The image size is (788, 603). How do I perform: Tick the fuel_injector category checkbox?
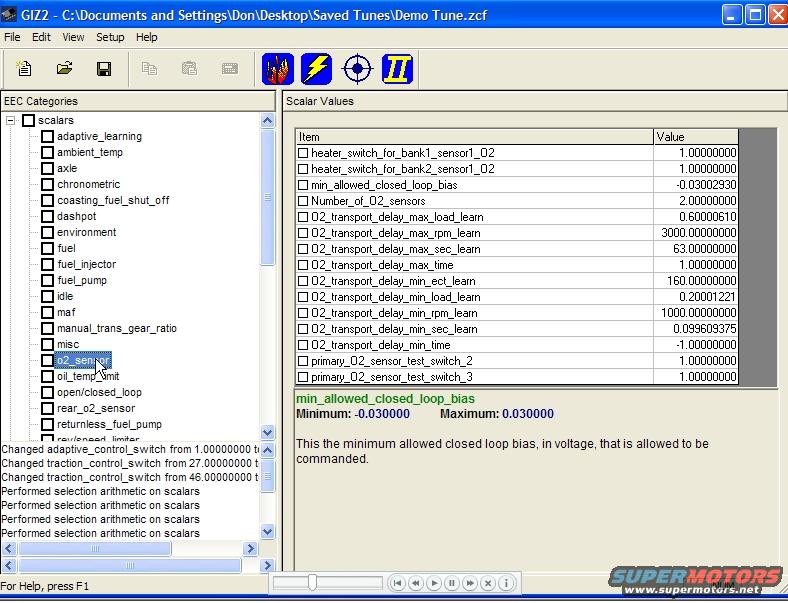pos(47,265)
